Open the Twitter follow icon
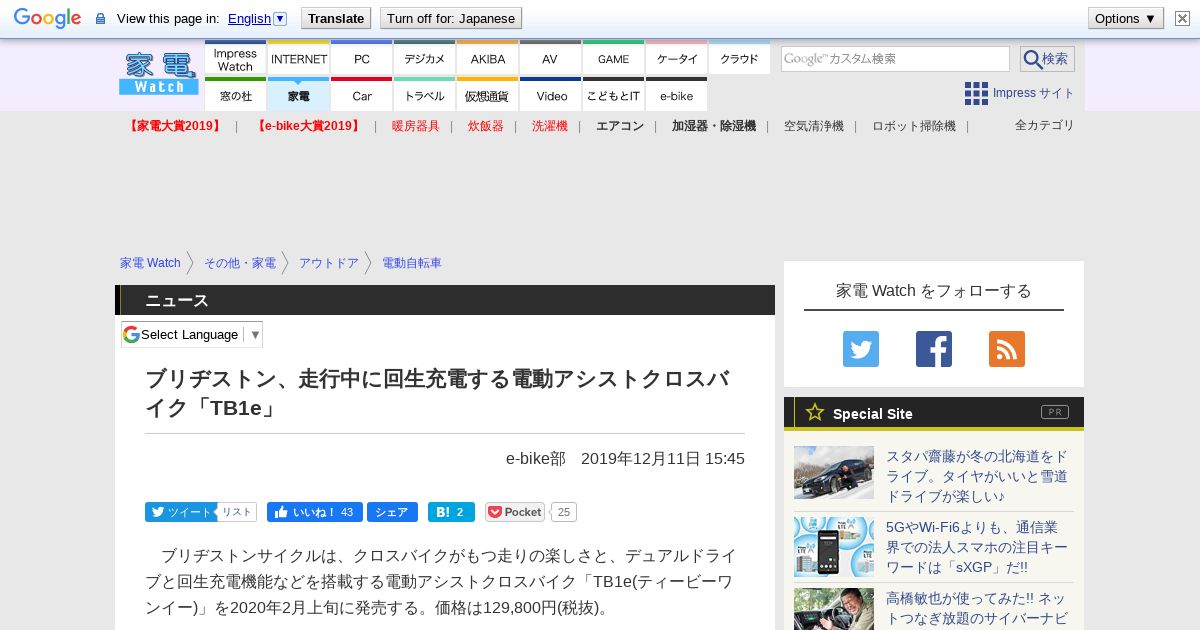Viewport: 1200px width, 630px height. [861, 349]
